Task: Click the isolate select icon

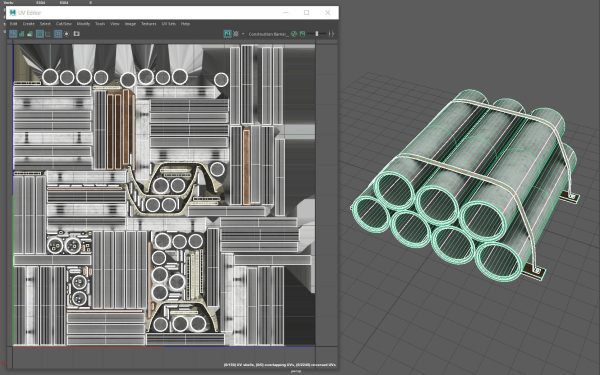Action: click(67, 34)
